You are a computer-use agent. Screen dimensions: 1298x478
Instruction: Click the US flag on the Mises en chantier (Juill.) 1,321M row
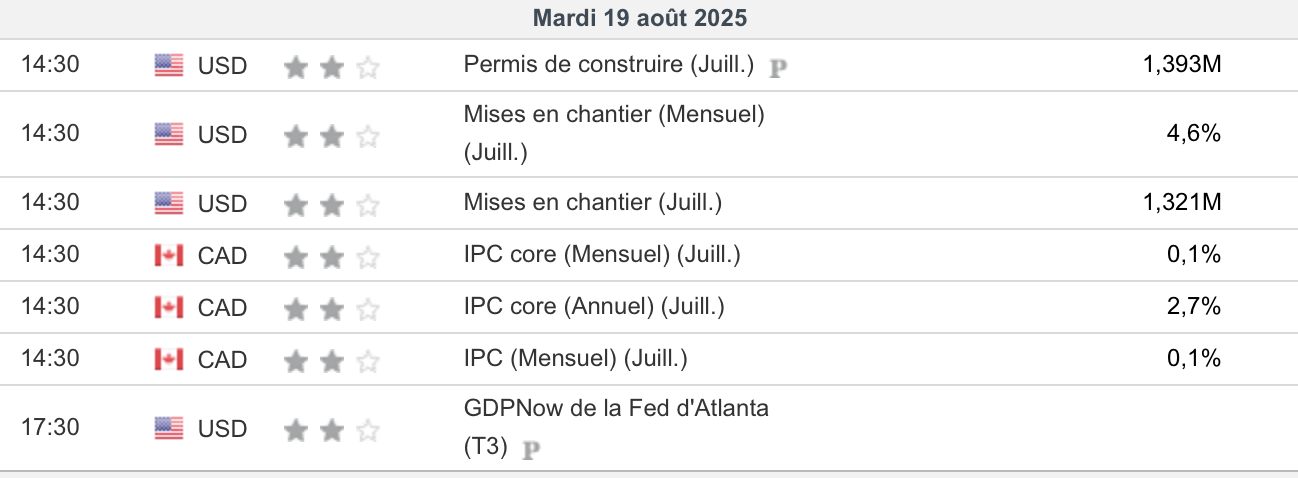(169, 204)
